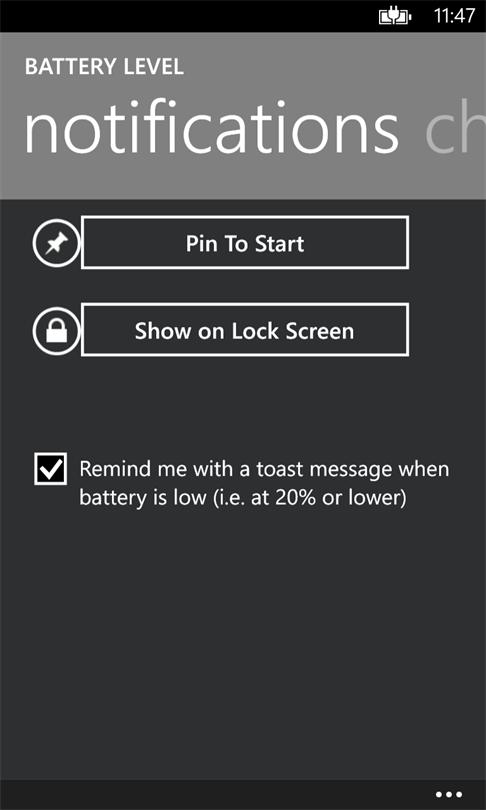Click the circled lock symbol
Image resolution: width=486 pixels, height=810 pixels.
pyautogui.click(x=56, y=330)
